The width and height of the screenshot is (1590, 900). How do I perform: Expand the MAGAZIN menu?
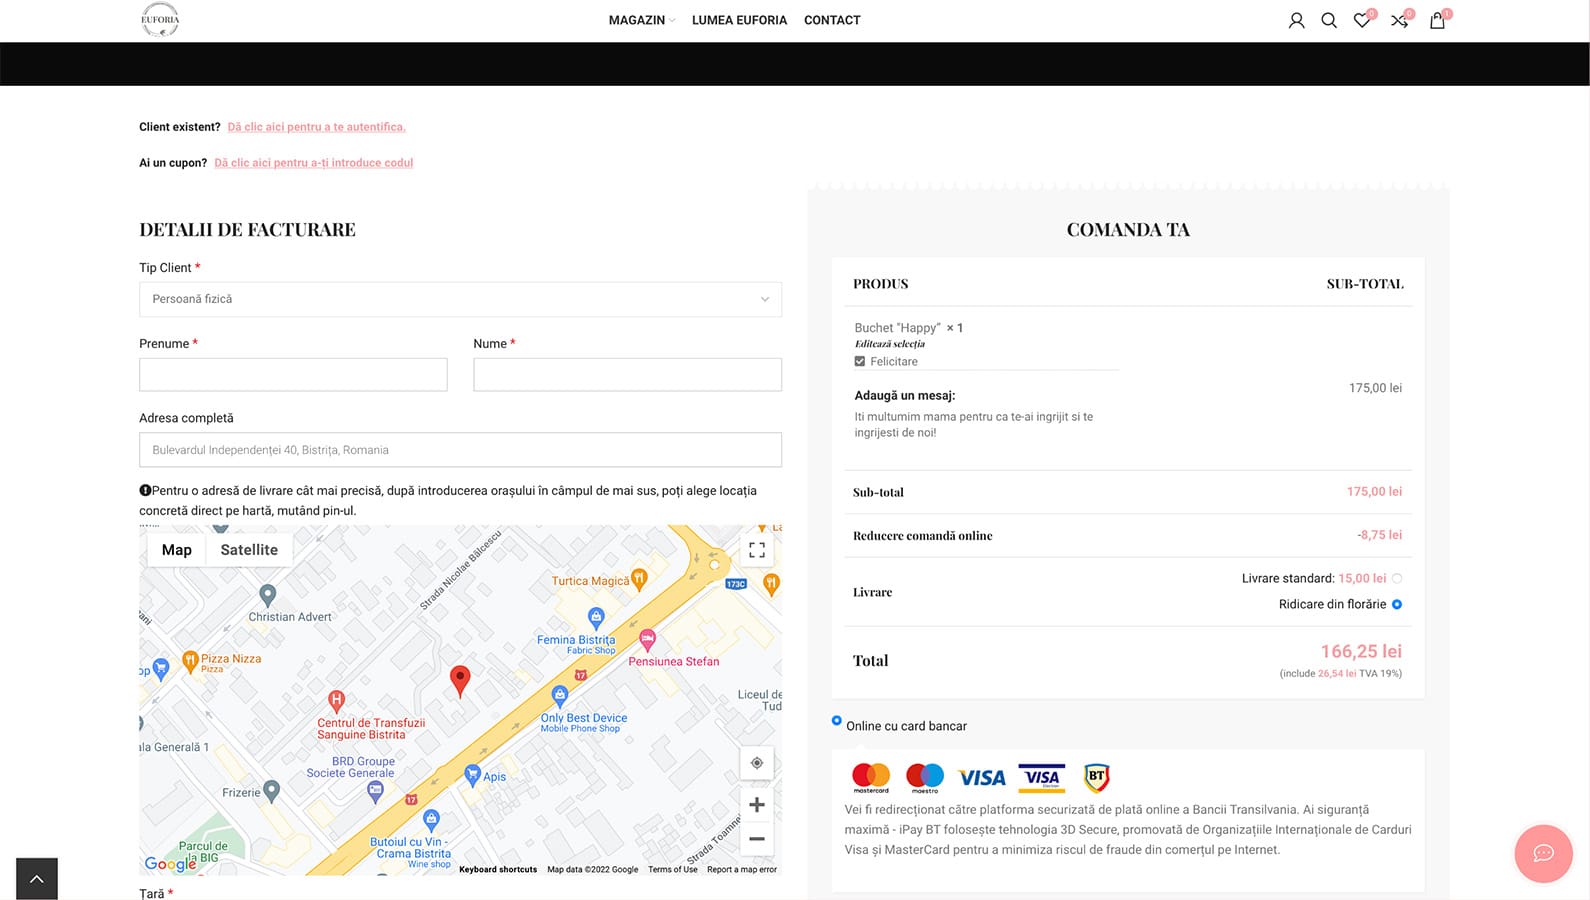(x=640, y=20)
